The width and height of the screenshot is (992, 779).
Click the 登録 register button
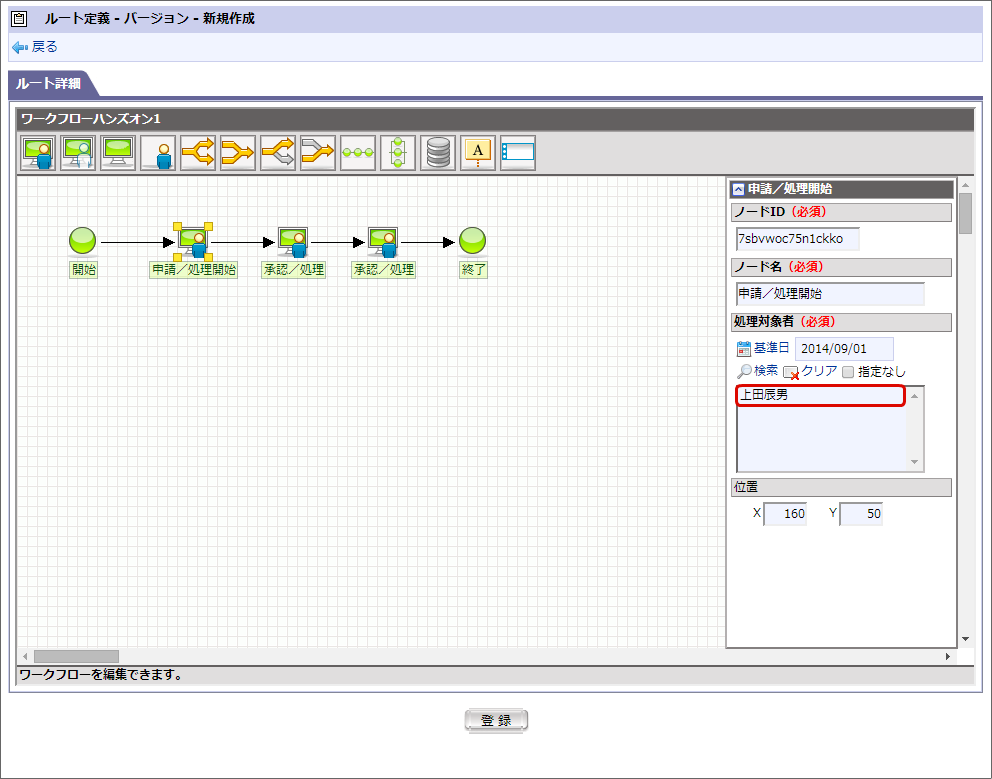tap(496, 720)
